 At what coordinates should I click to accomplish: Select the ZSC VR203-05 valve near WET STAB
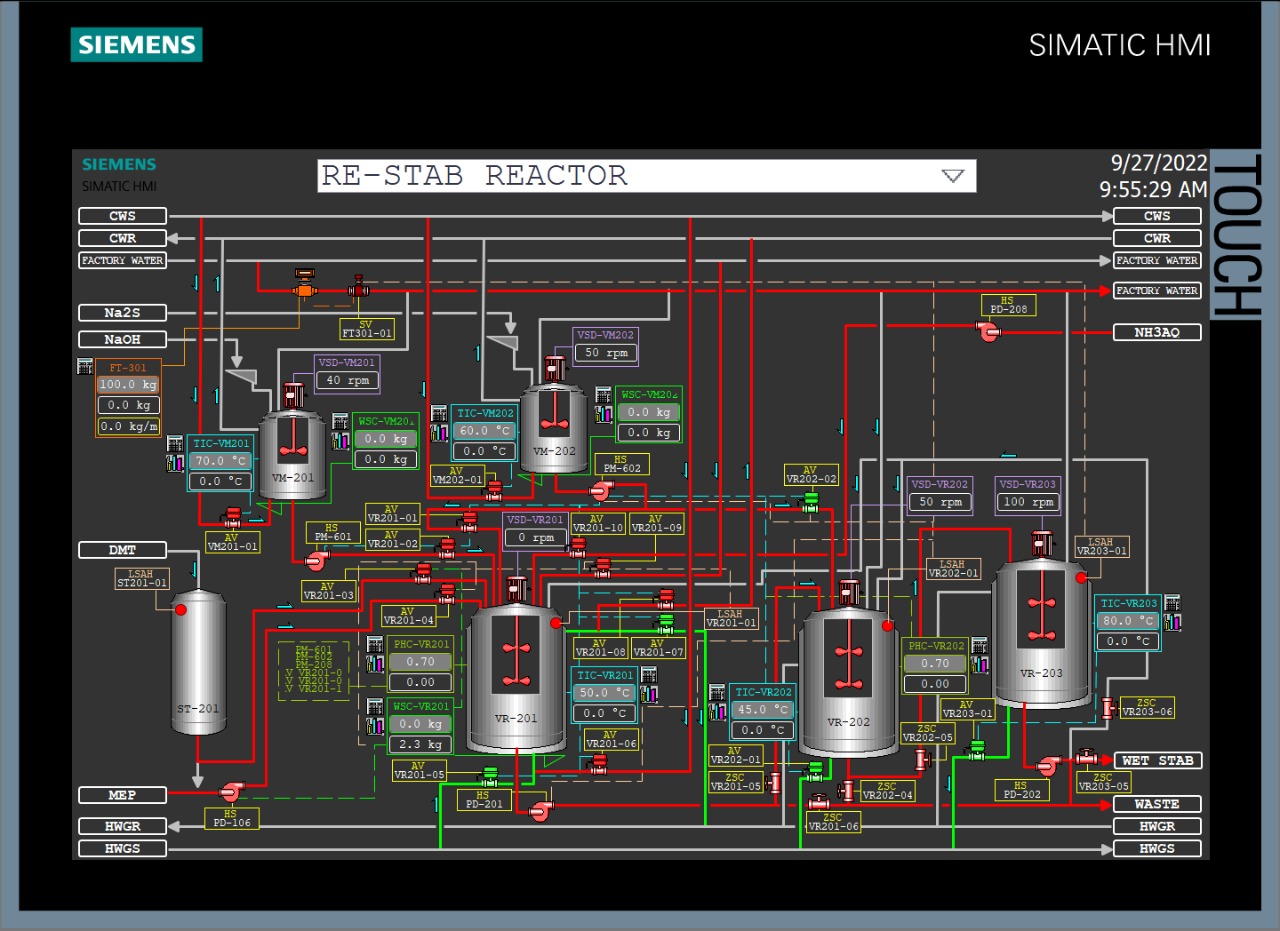(1087, 758)
